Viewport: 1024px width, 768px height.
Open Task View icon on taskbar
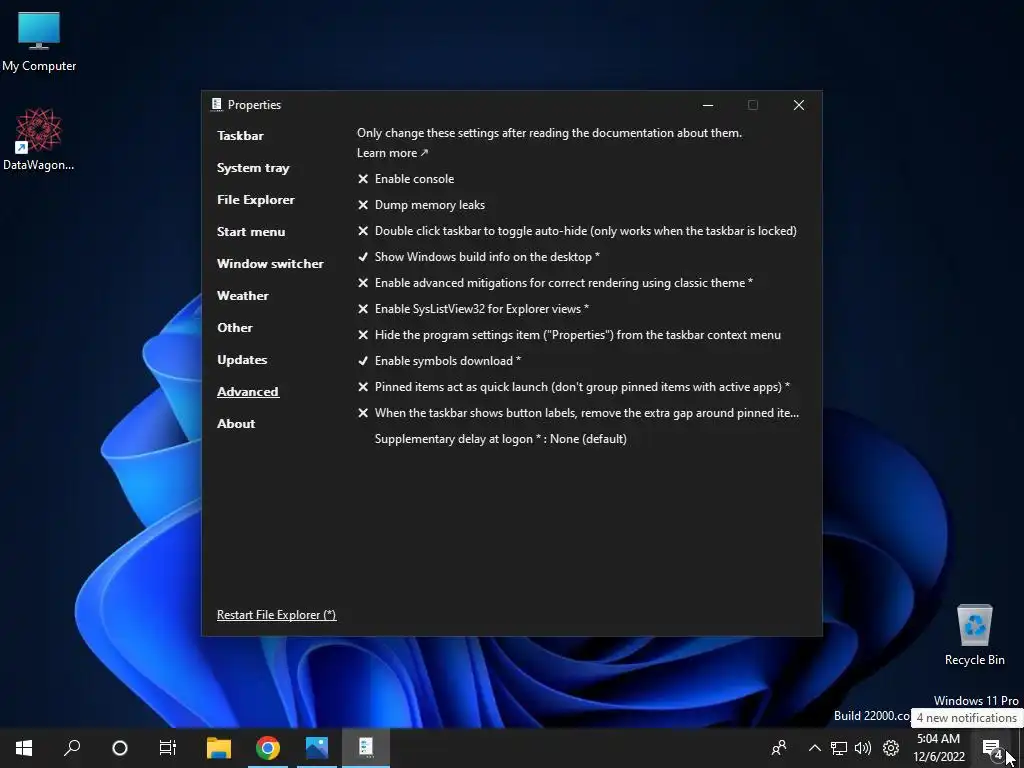[168, 747]
